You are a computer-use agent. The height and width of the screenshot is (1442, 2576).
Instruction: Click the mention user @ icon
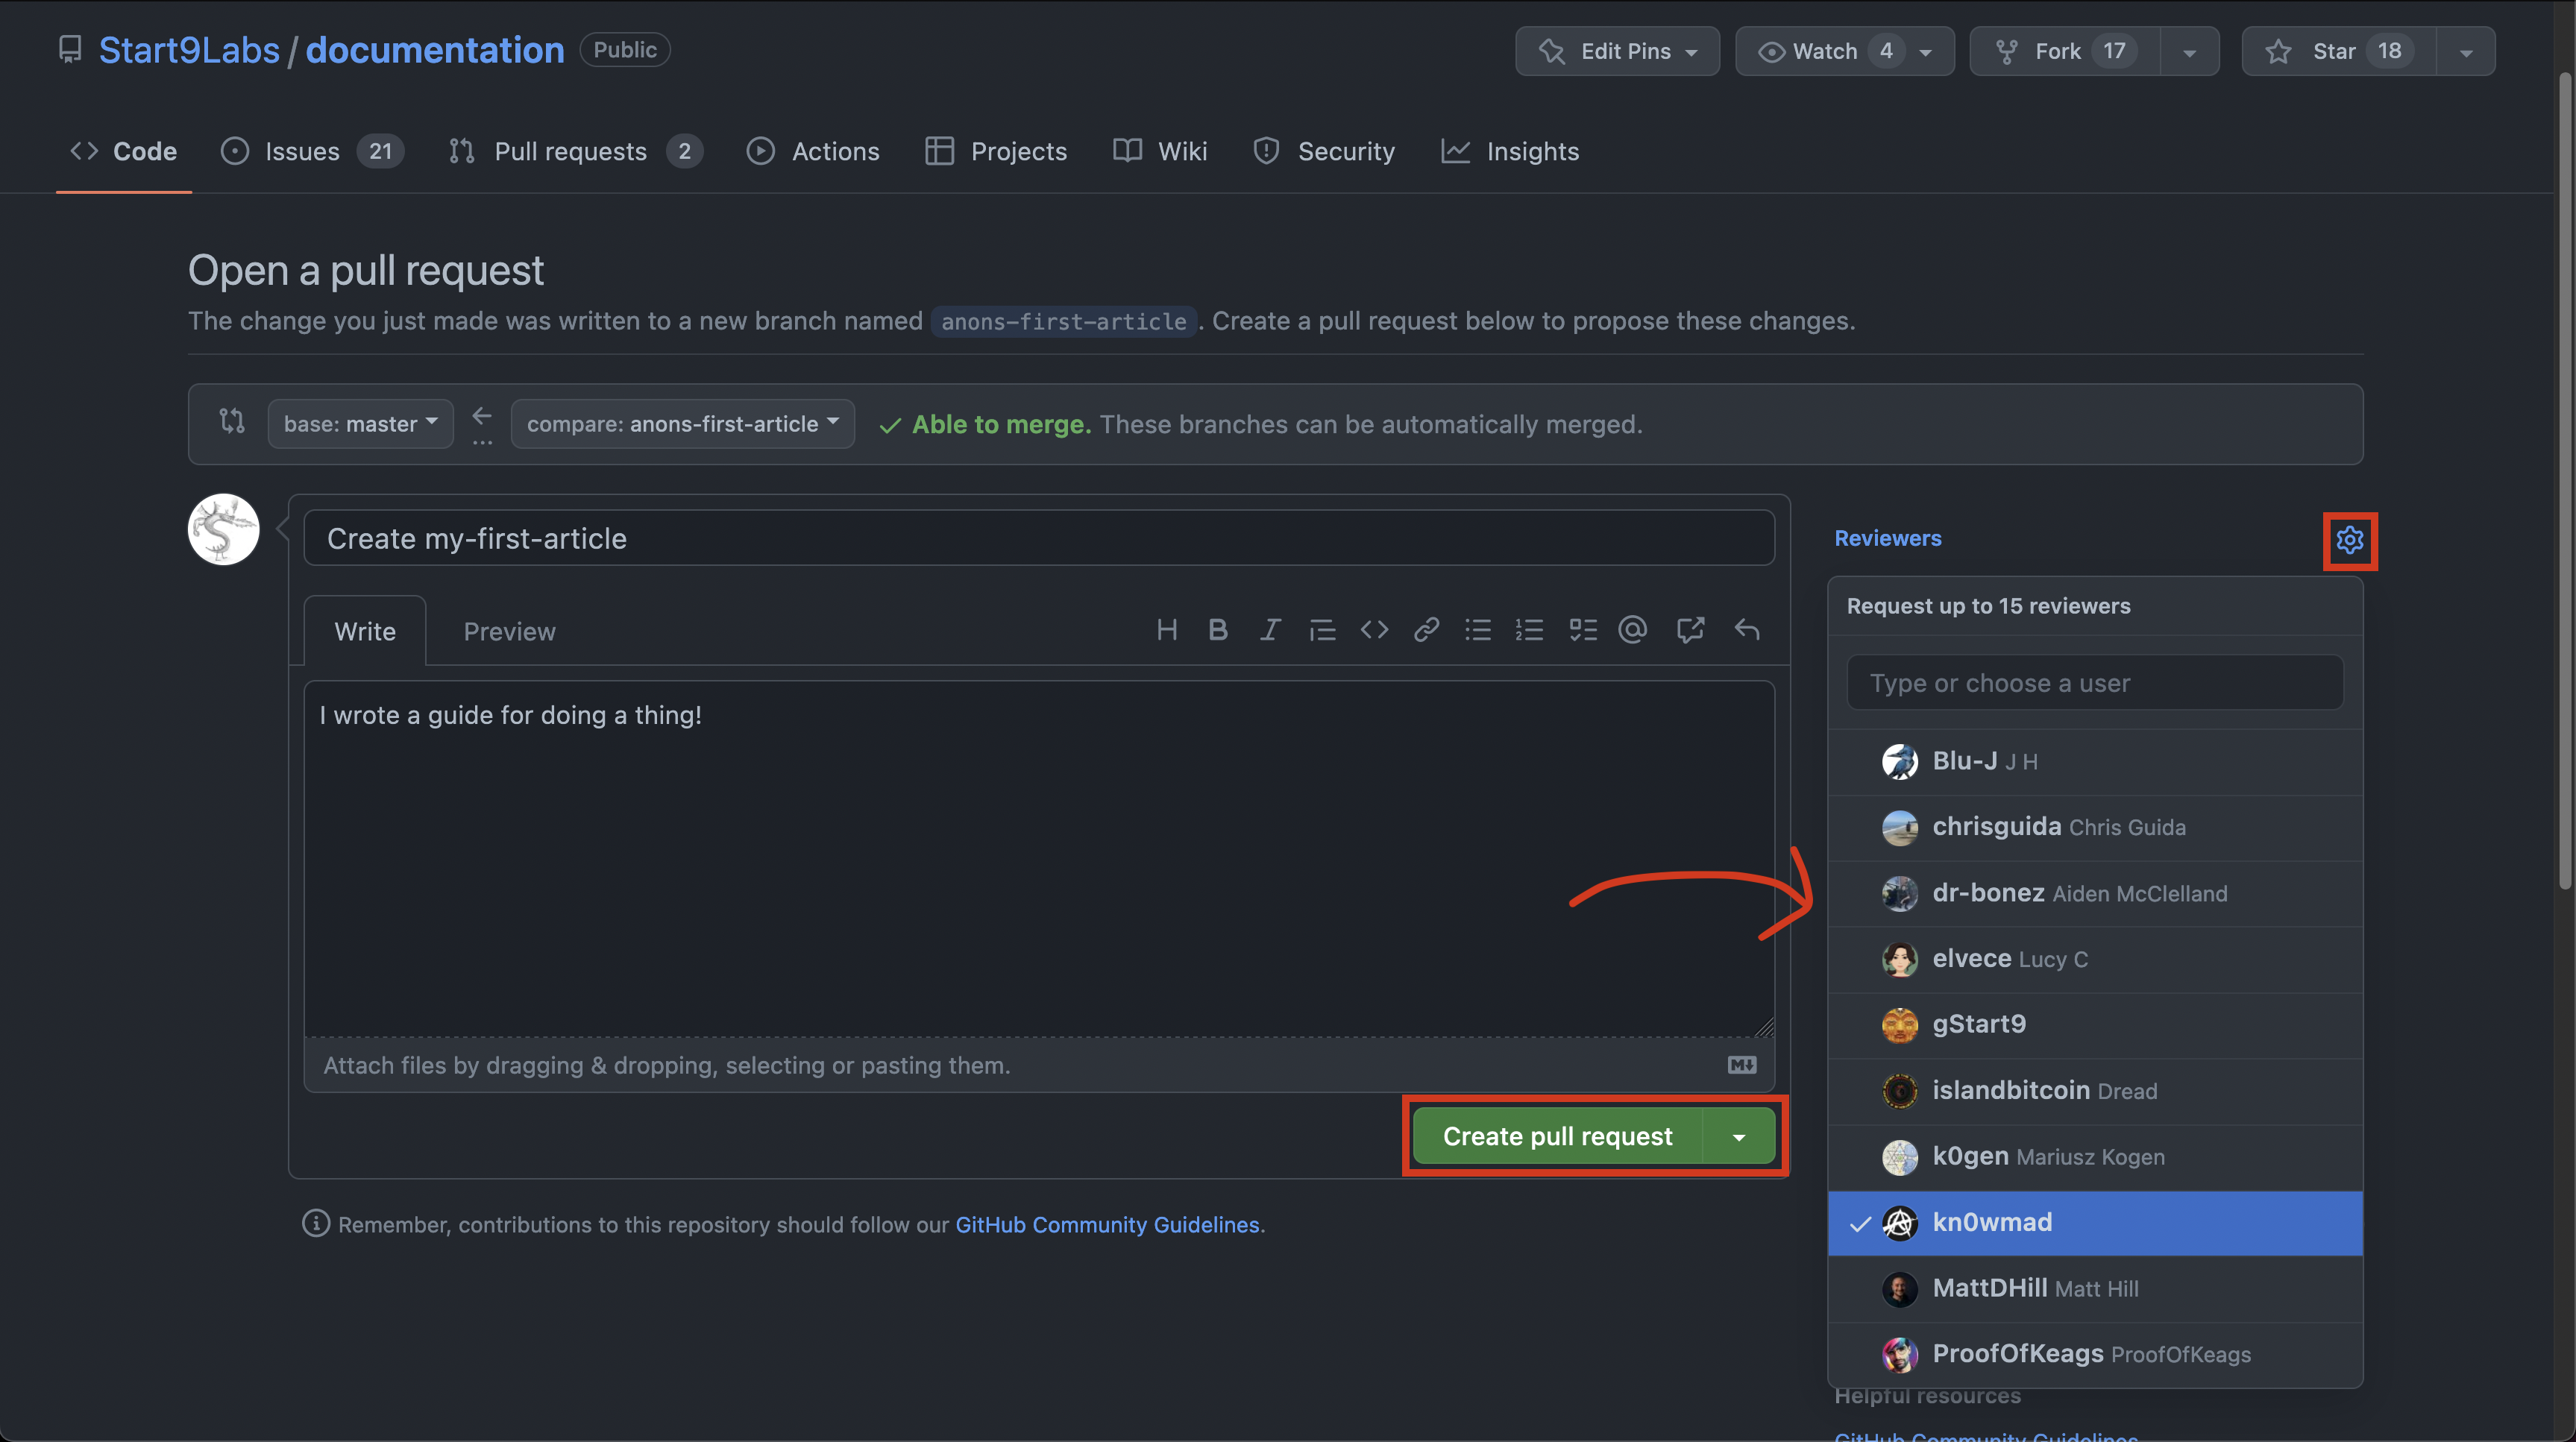1632,630
